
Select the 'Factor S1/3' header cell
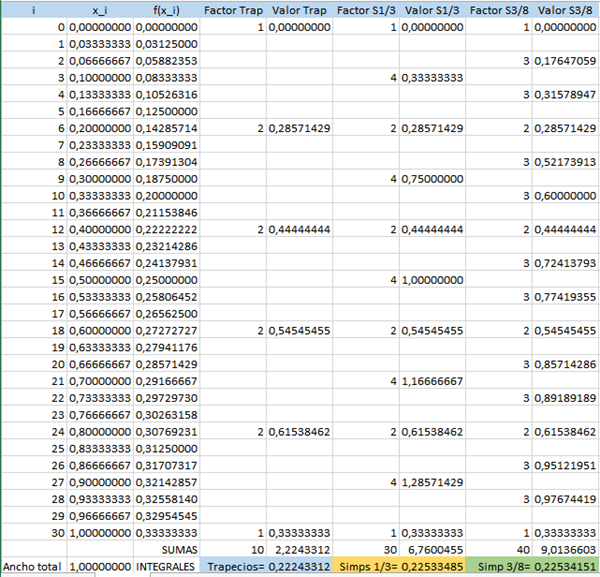click(367, 9)
